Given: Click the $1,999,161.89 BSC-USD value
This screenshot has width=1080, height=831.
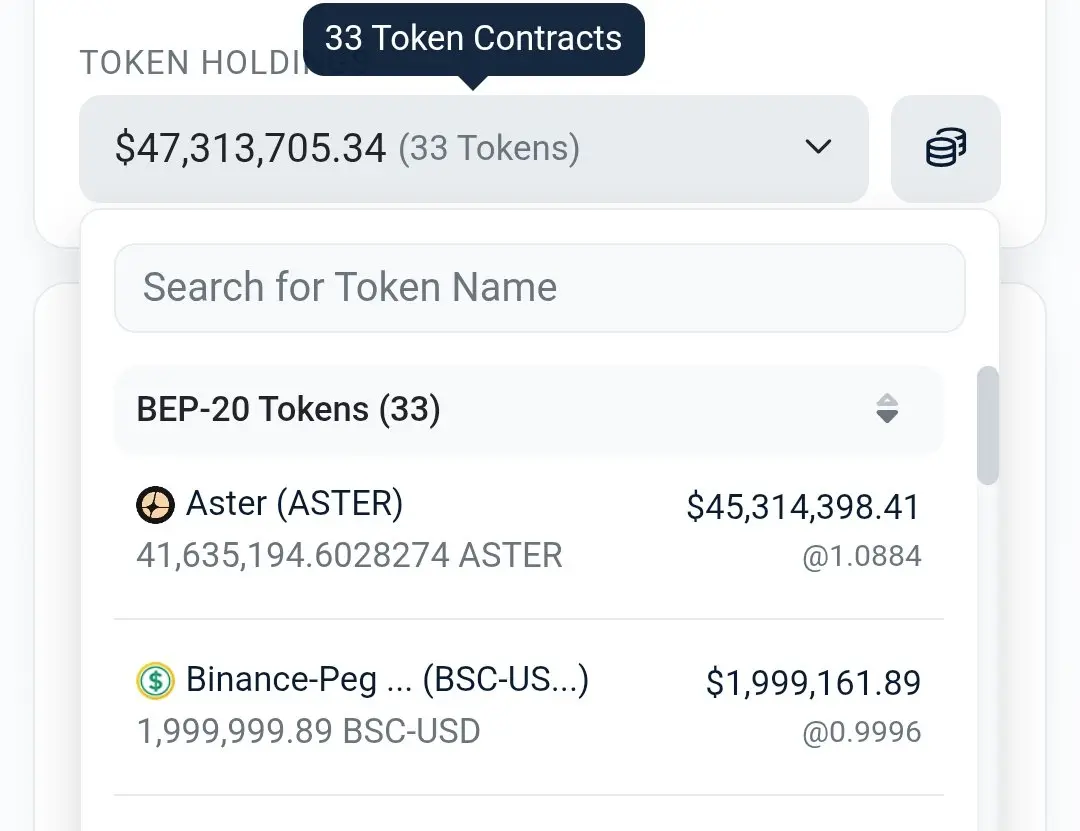Looking at the screenshot, I should point(812,683).
